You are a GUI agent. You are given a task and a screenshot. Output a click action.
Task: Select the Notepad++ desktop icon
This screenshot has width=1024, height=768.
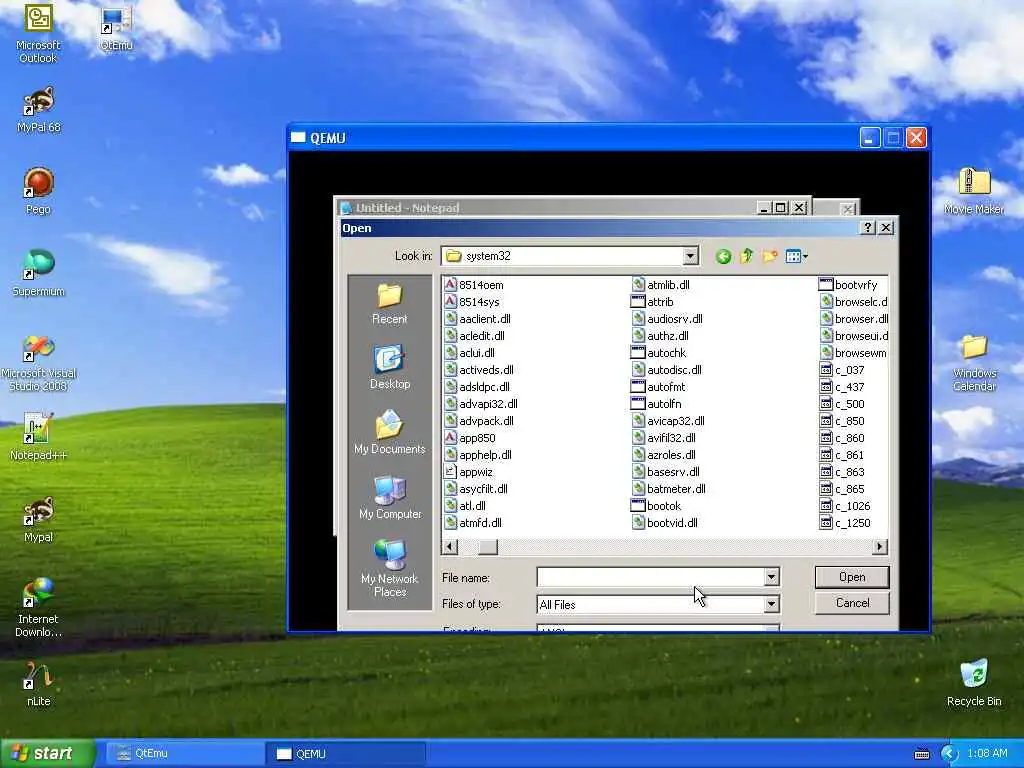pyautogui.click(x=39, y=438)
